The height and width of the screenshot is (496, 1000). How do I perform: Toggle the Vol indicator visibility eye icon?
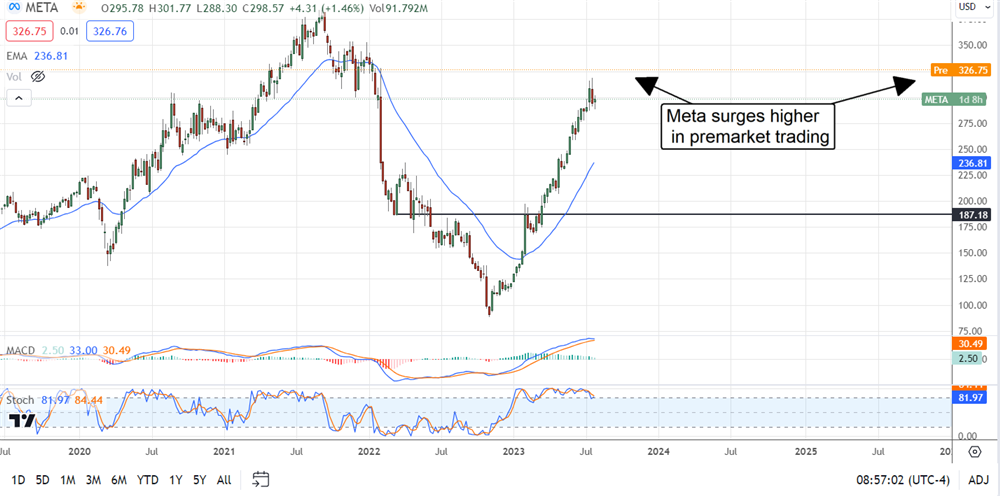point(38,77)
